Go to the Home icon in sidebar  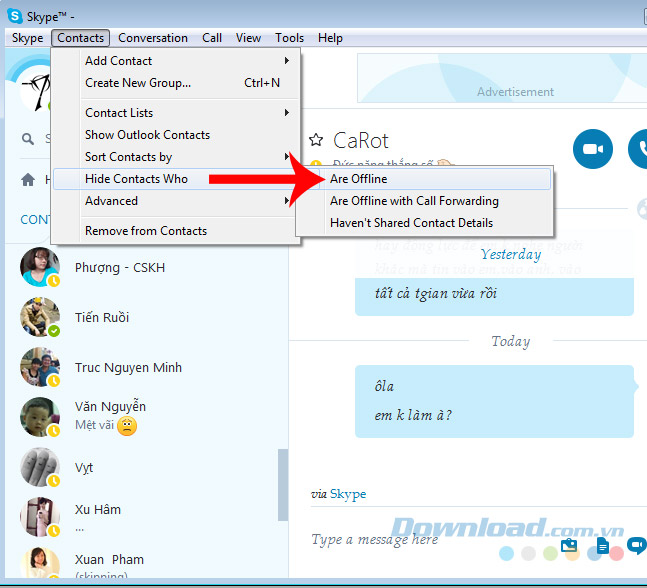[x=28, y=179]
